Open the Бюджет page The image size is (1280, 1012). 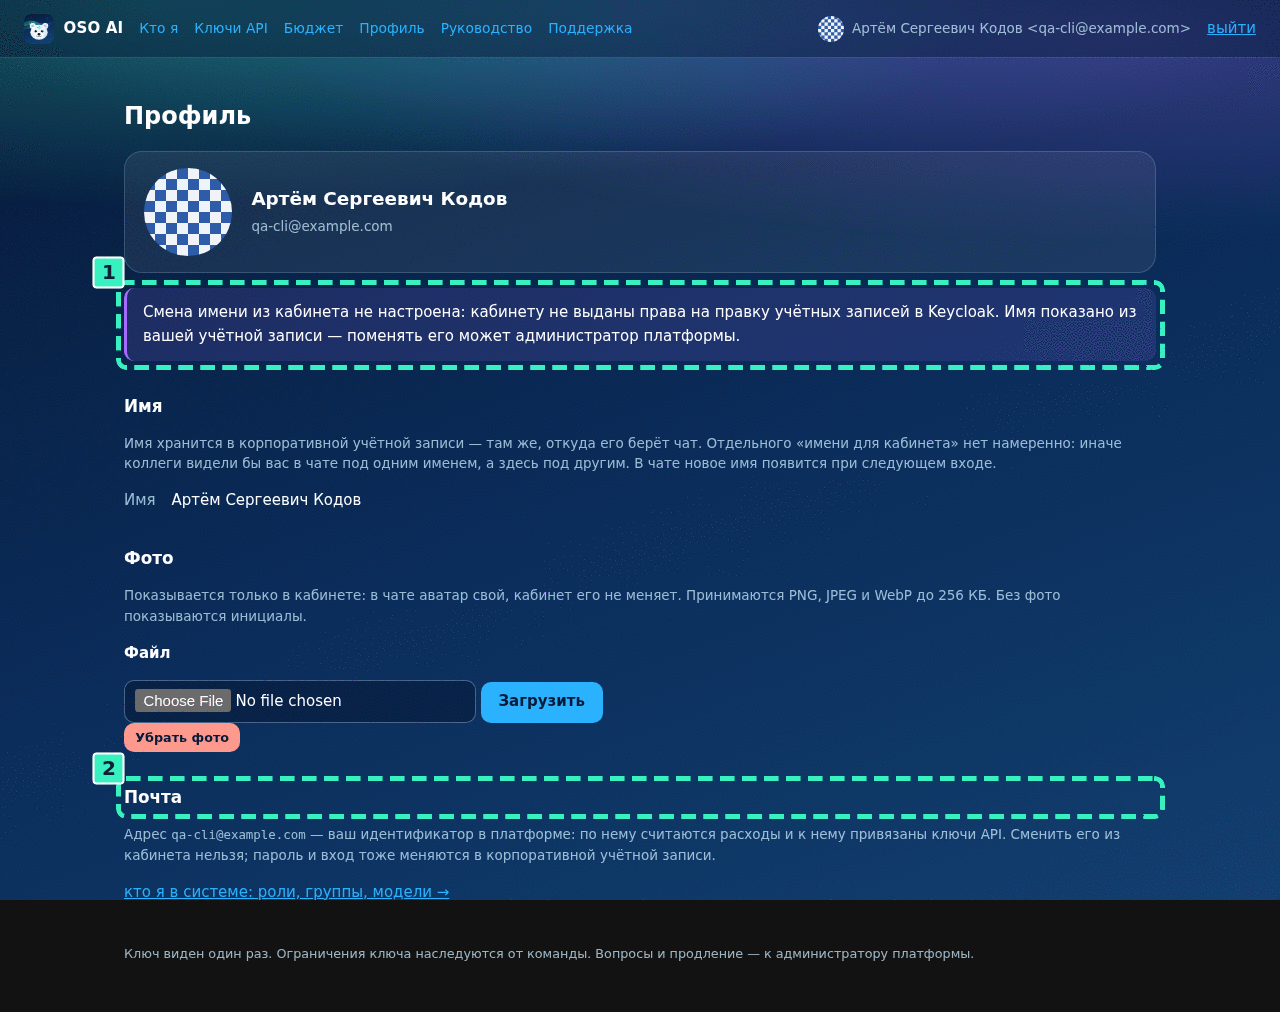[313, 28]
